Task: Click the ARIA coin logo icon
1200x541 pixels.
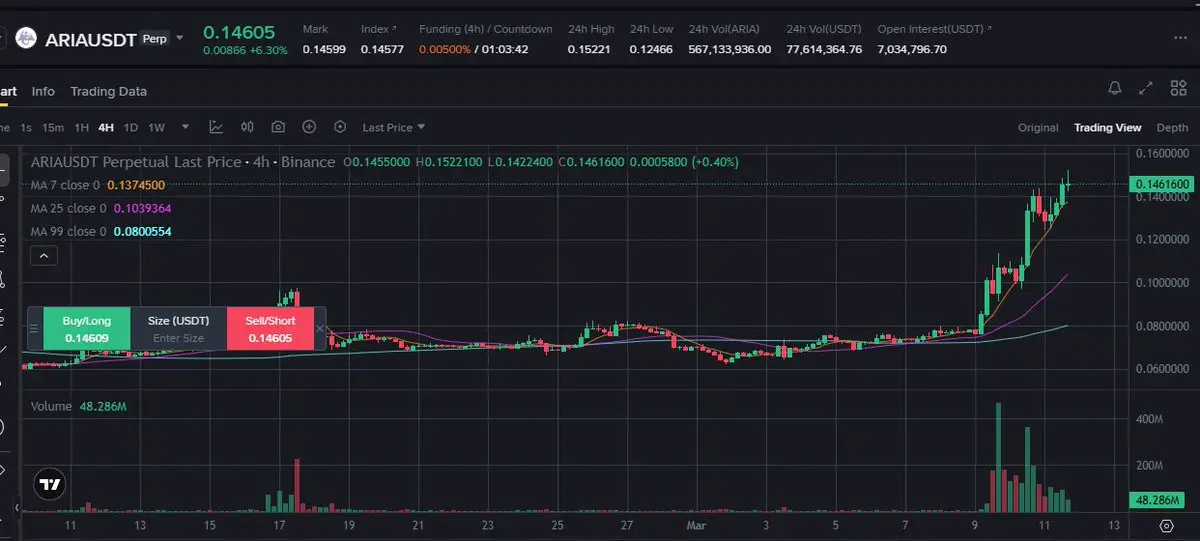Action: pos(25,39)
